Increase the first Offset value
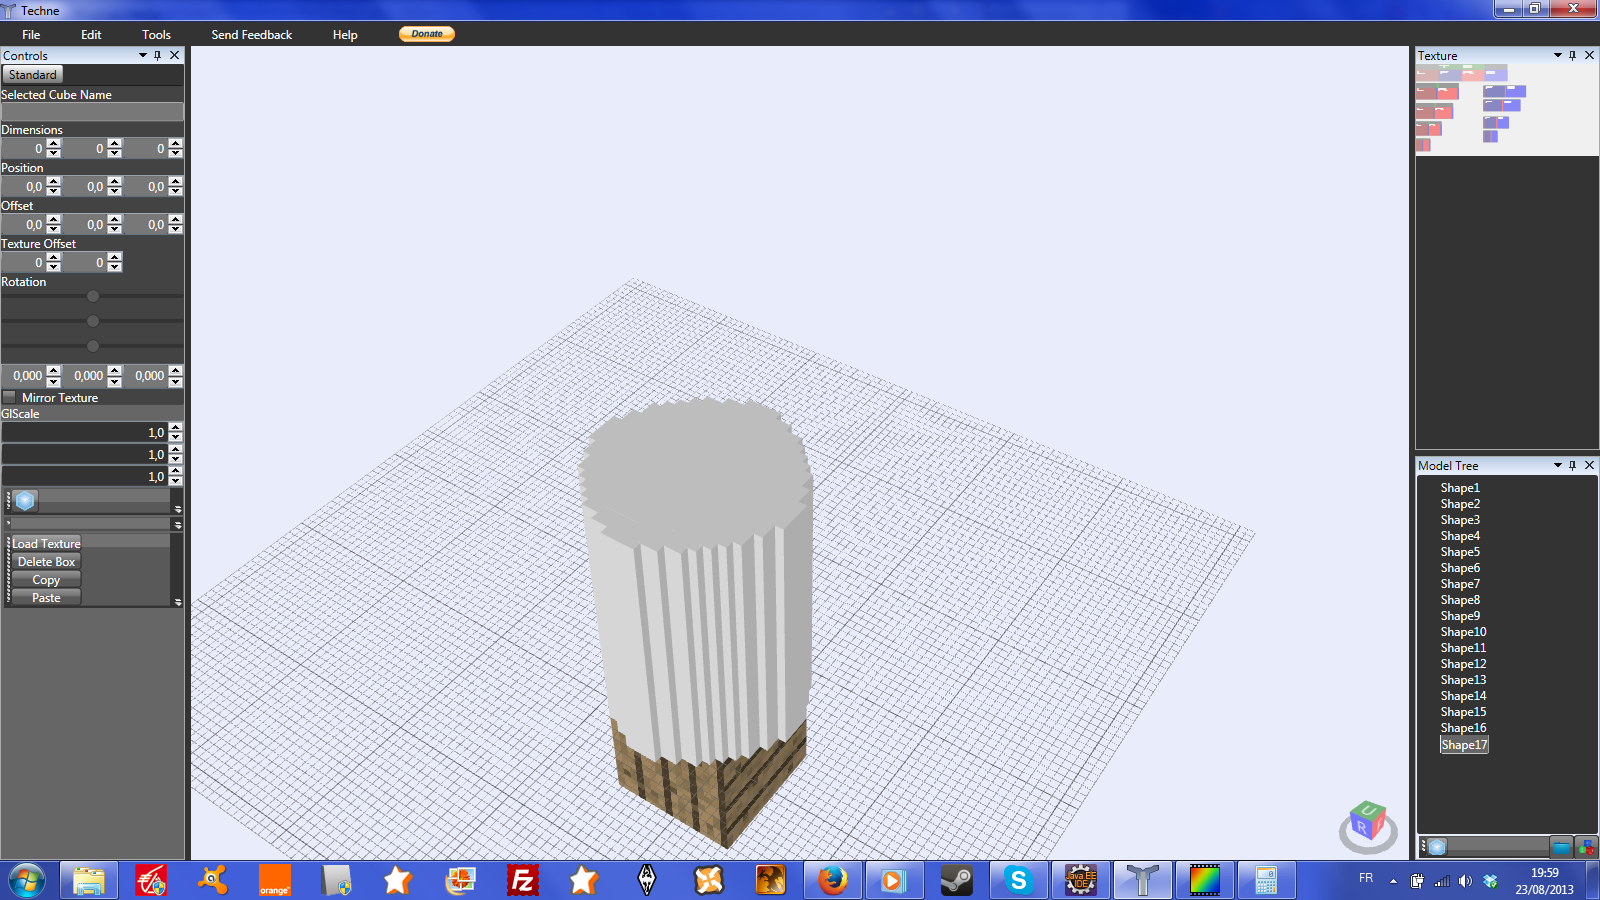The height and width of the screenshot is (900, 1600). [54, 219]
